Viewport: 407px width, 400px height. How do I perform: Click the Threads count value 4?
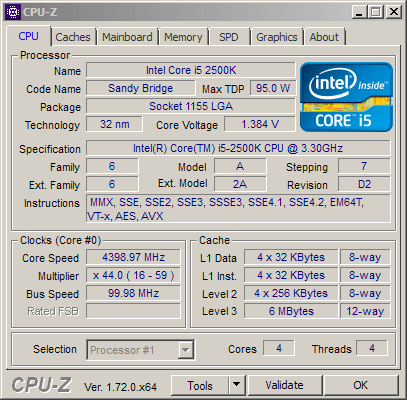point(372,348)
